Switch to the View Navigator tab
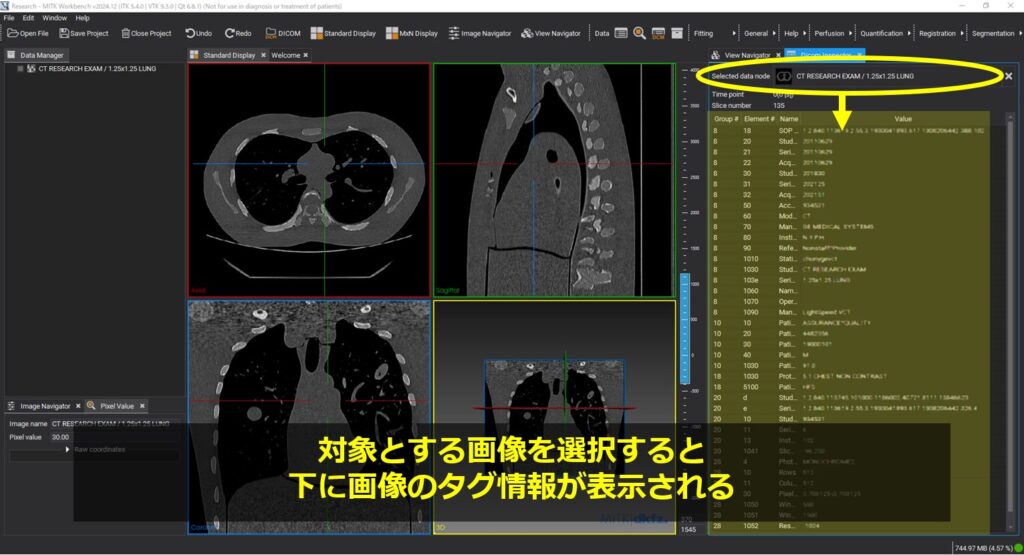 point(746,56)
